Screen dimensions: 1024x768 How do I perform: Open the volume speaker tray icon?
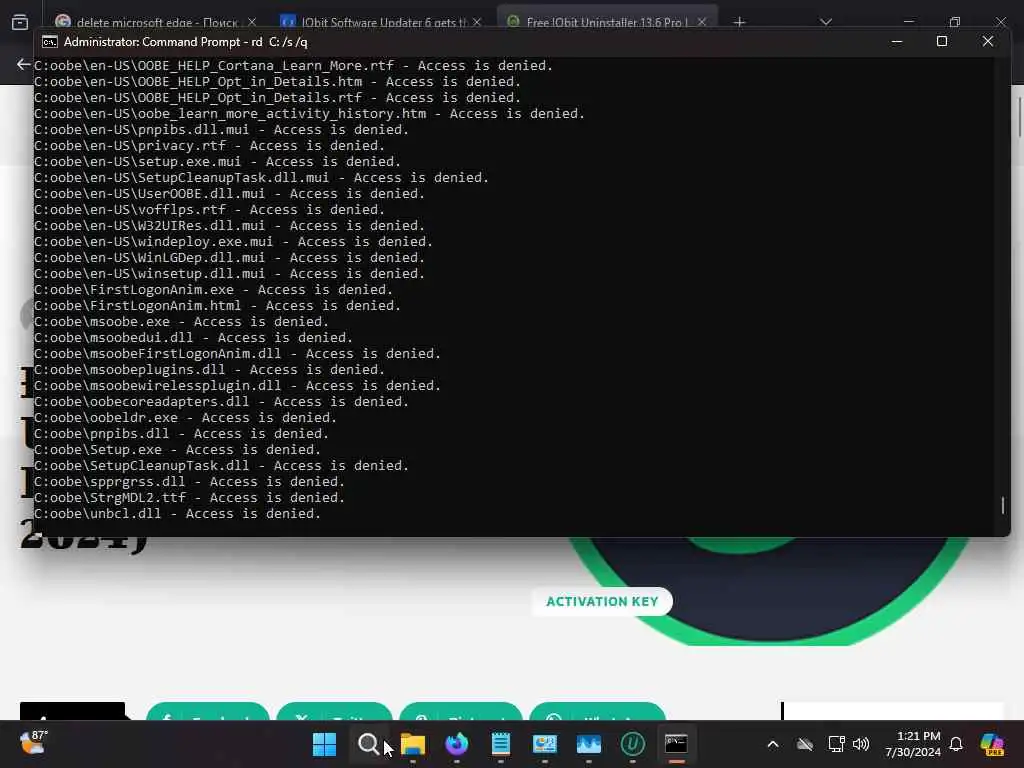pos(861,744)
